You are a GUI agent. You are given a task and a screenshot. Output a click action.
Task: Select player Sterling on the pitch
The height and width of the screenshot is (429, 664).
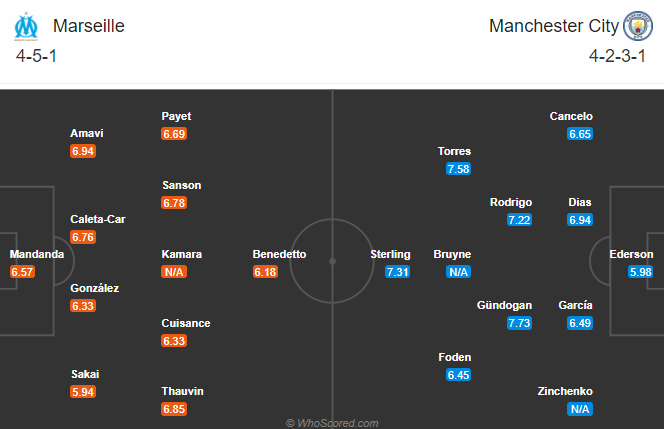(x=390, y=254)
